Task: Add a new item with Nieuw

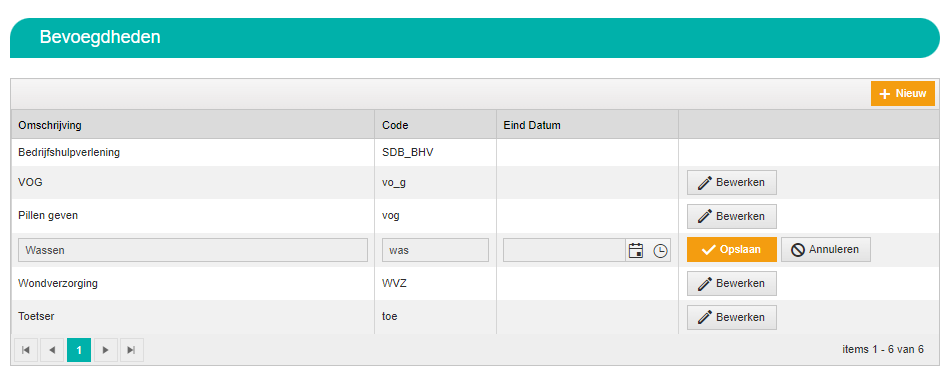Action: [902, 94]
